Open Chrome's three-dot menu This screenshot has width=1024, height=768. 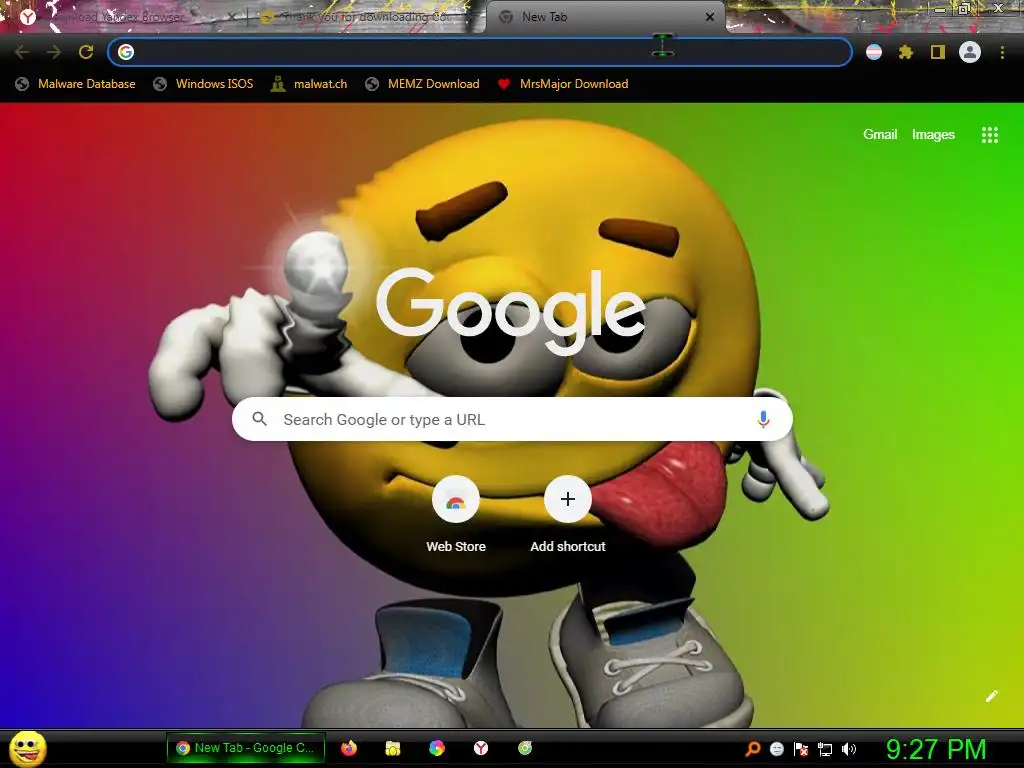tap(1002, 52)
